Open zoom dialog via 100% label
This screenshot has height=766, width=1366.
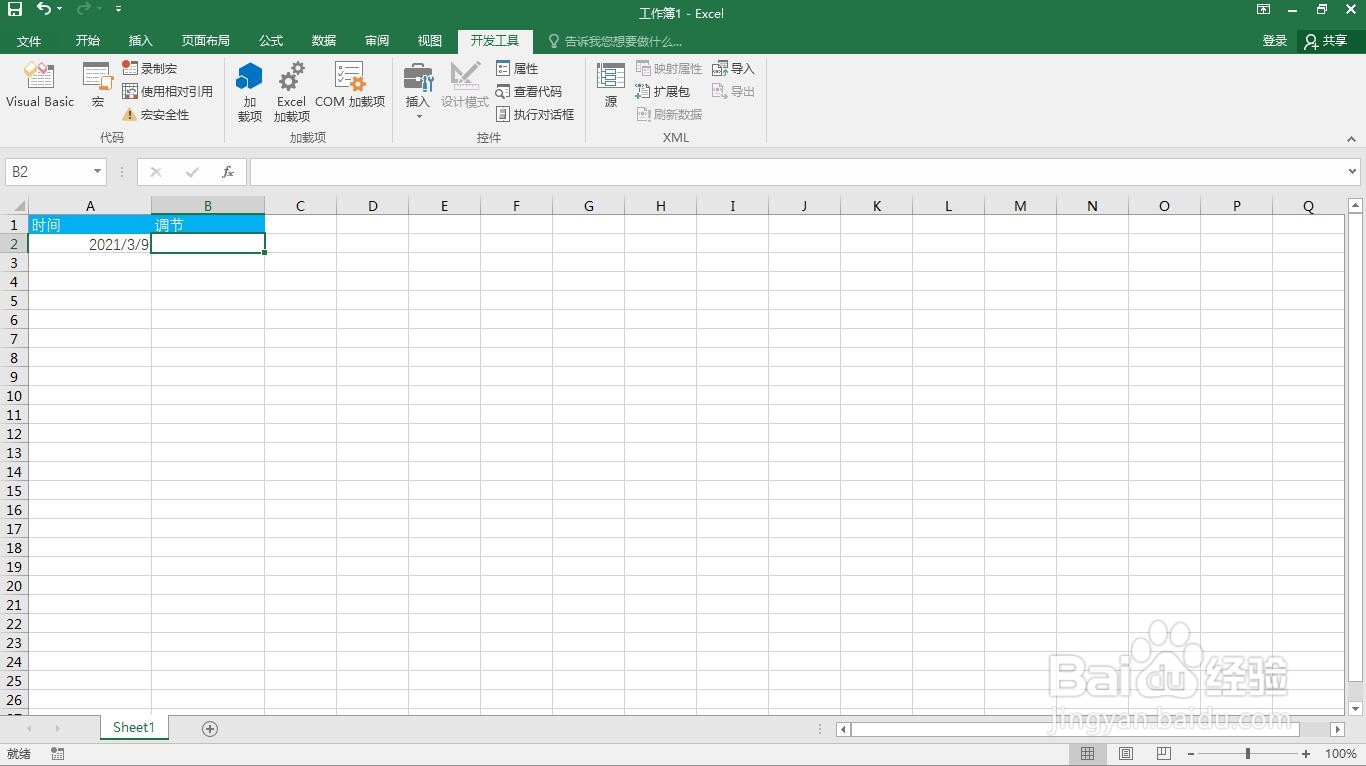[x=1340, y=754]
